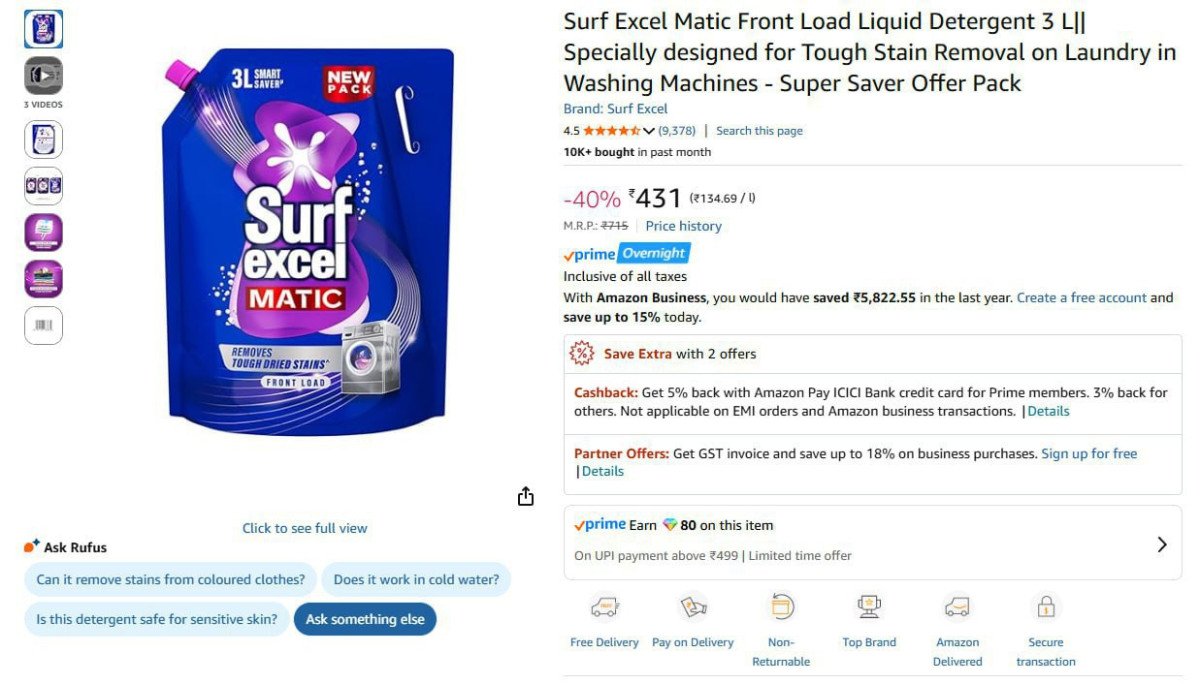Screen dimensions: 1200x684
Task: Expand the Prime Earn offer chevron
Action: (1162, 545)
